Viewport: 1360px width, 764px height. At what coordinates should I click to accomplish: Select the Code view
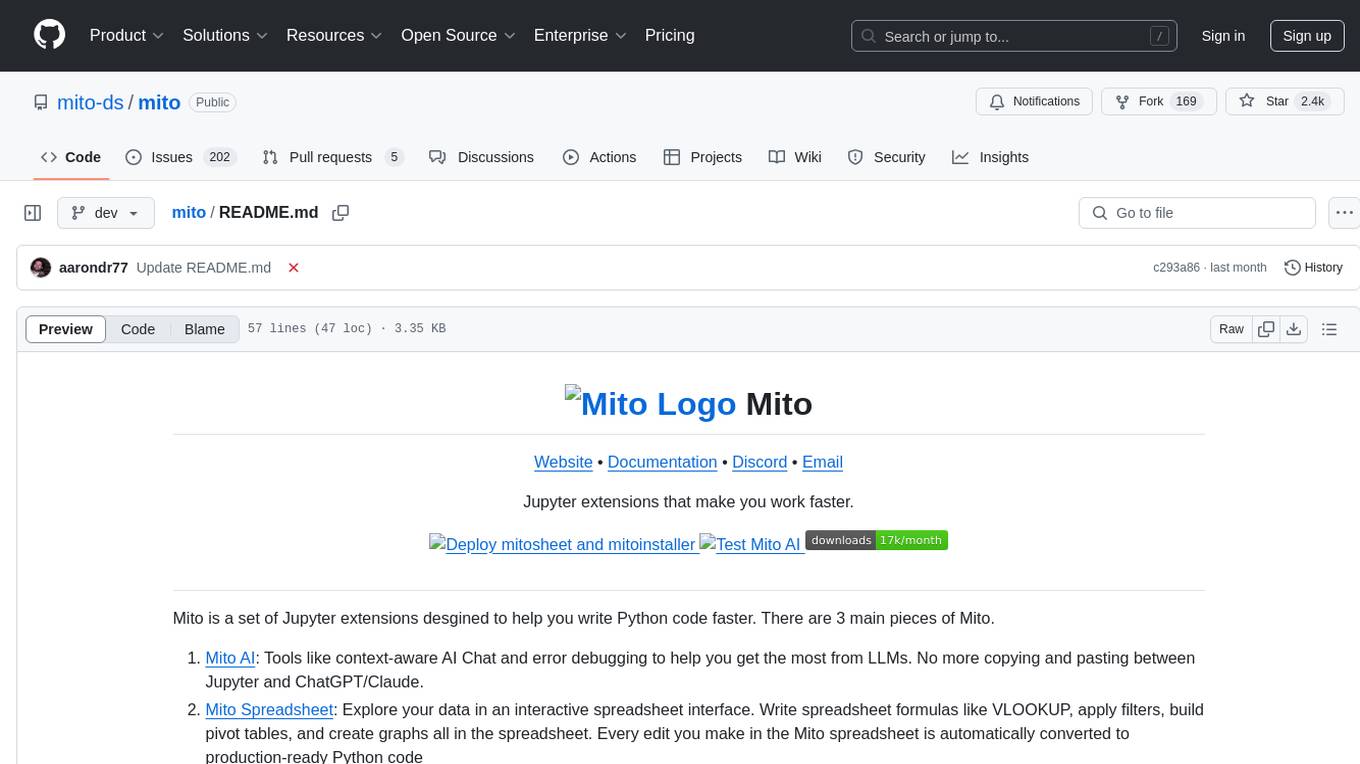click(138, 329)
